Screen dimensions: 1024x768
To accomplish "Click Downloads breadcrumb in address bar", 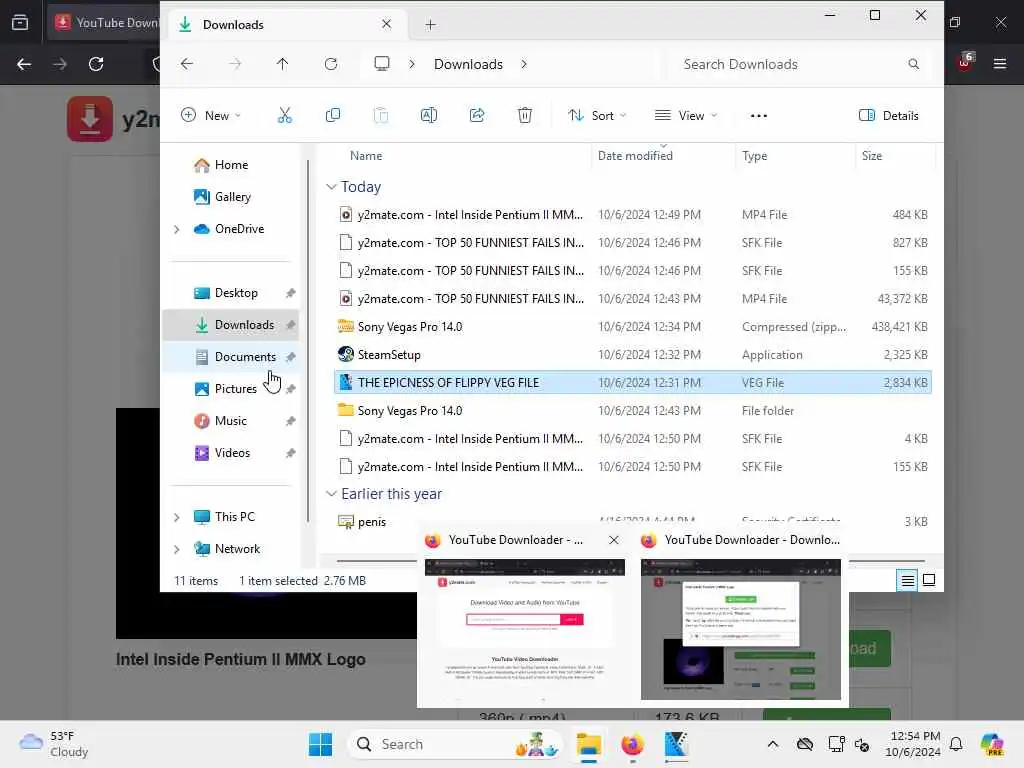I will (468, 64).
